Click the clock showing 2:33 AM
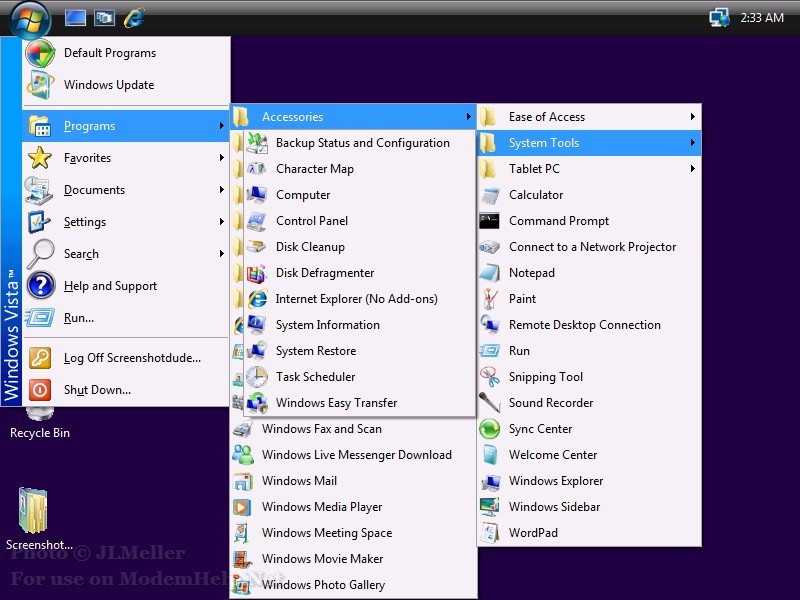Viewport: 800px width, 600px height. (762, 17)
